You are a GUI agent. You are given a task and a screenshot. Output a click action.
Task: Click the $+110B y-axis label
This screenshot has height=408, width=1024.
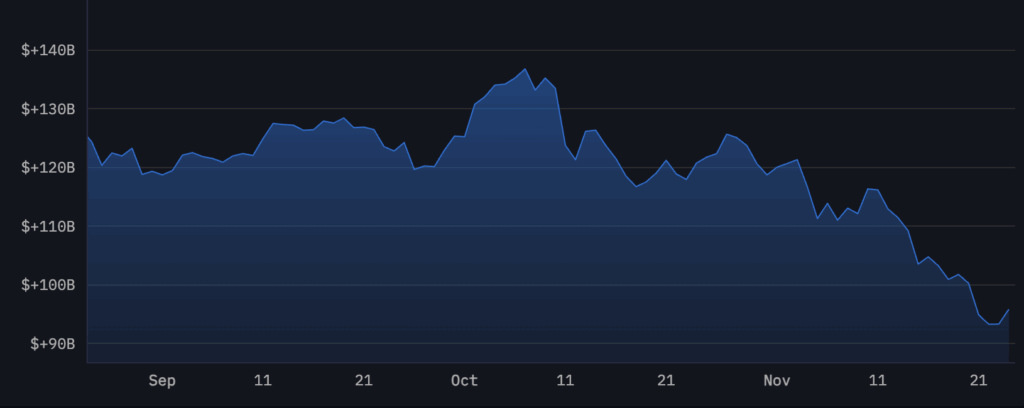click(x=48, y=227)
